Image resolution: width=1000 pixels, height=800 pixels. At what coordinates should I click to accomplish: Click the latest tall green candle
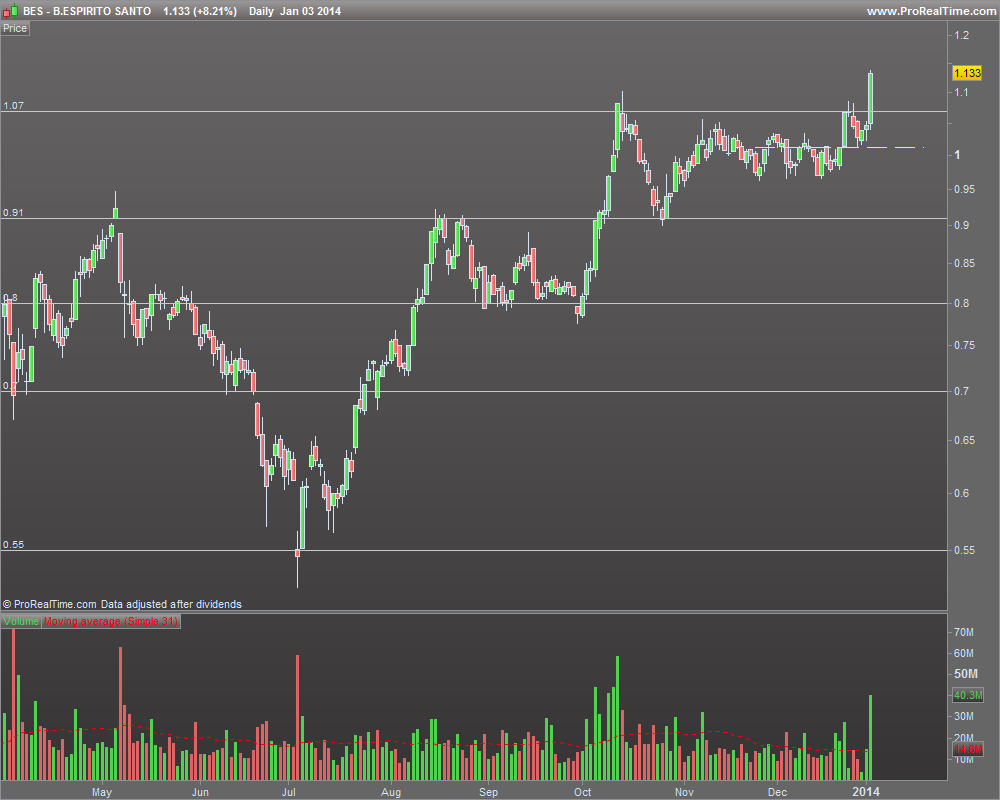click(x=871, y=98)
